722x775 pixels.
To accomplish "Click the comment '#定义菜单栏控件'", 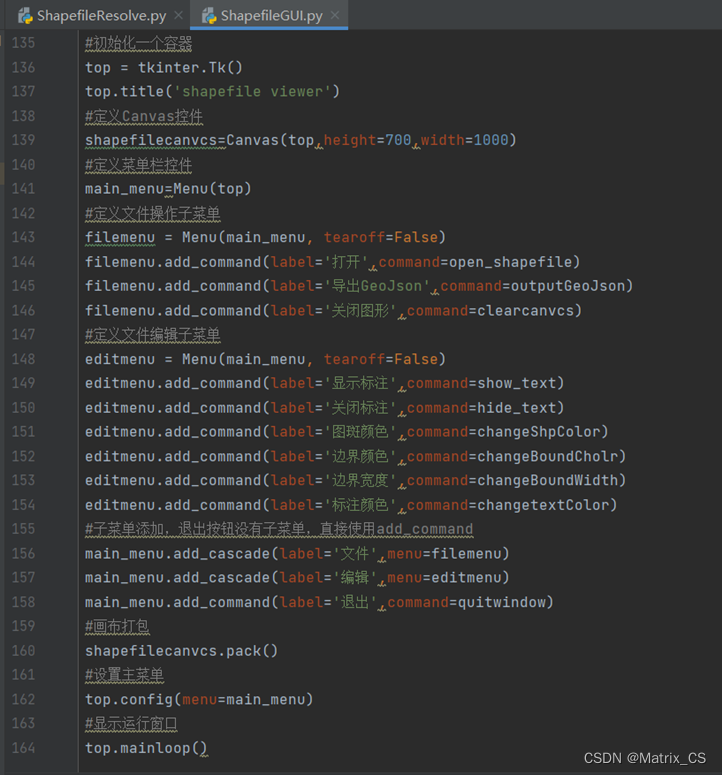I will (138, 165).
